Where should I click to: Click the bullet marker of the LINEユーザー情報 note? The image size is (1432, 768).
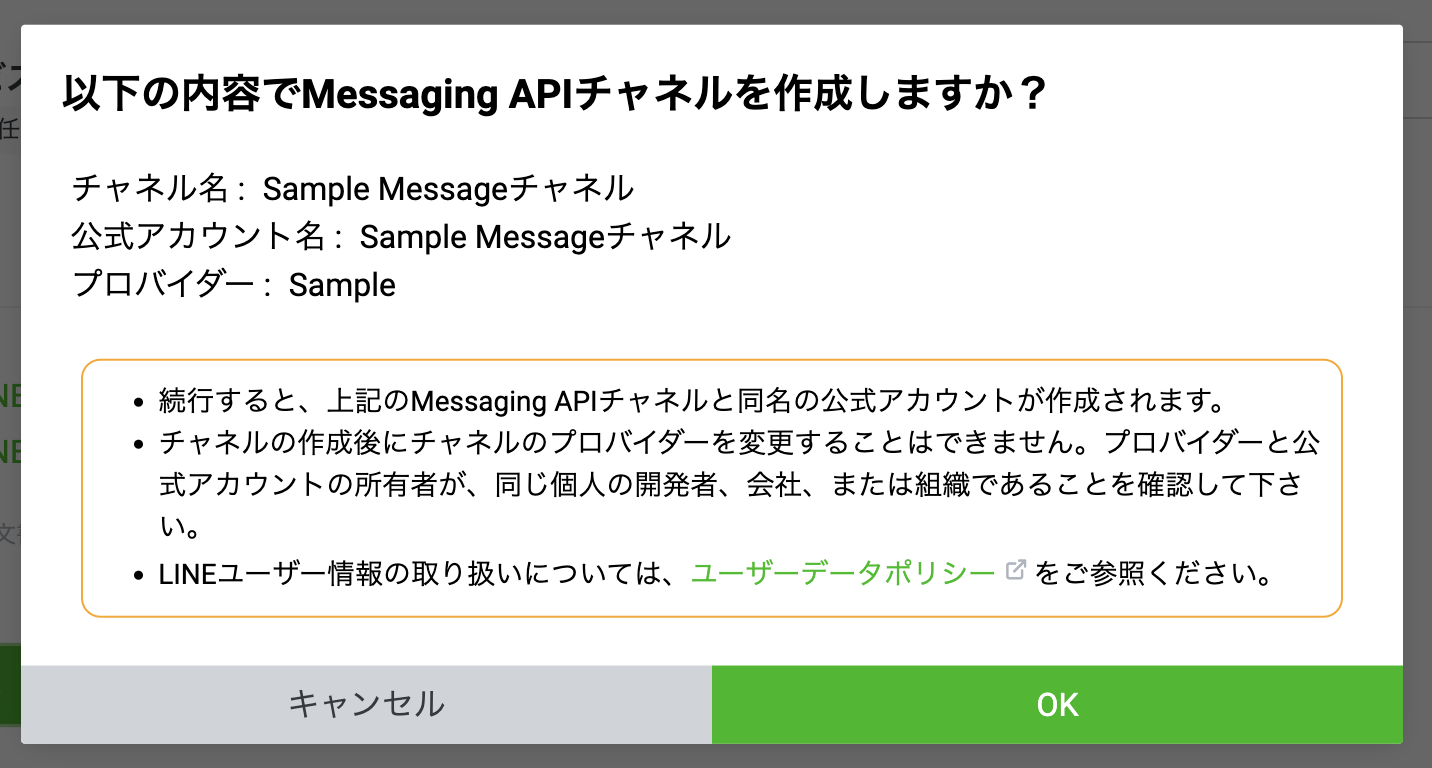coord(139,577)
